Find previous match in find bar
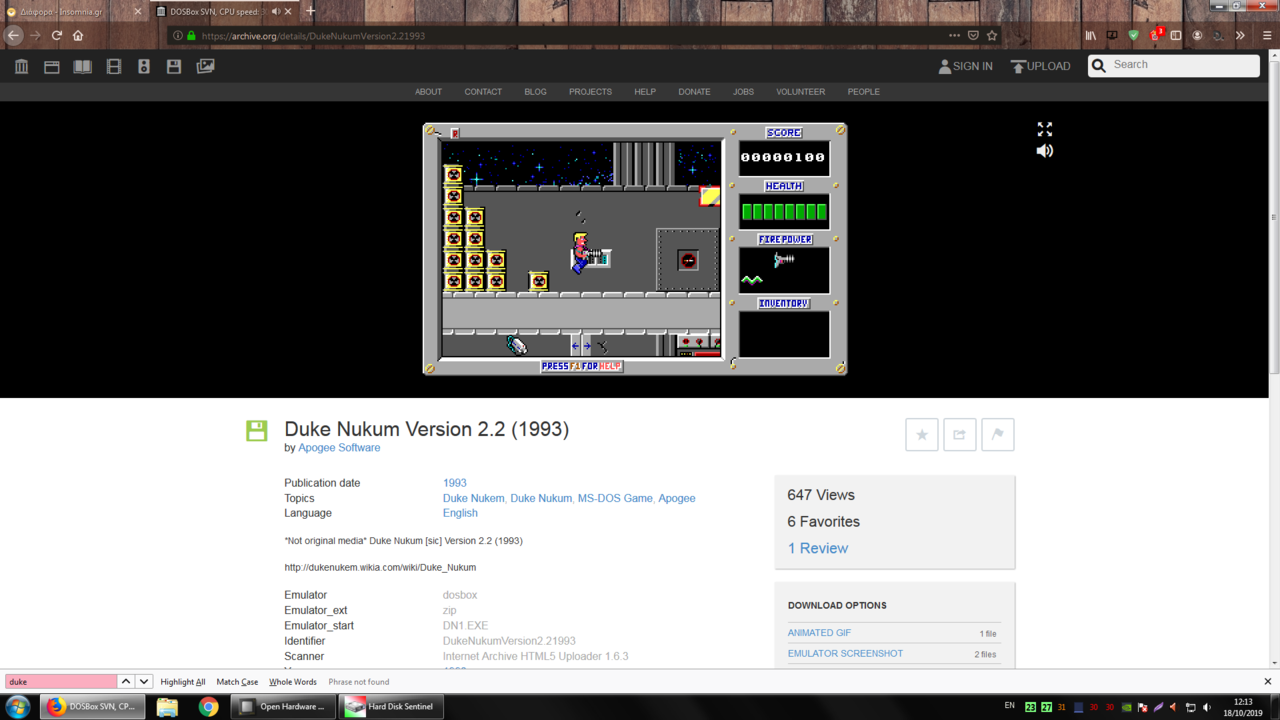Screen dimensions: 1280x720 [126, 682]
